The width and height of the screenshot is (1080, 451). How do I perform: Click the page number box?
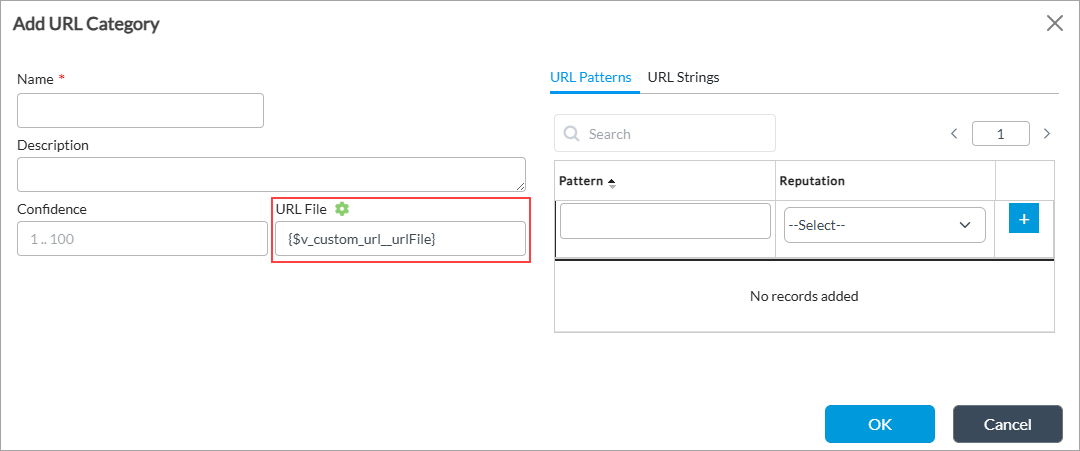(x=1001, y=133)
